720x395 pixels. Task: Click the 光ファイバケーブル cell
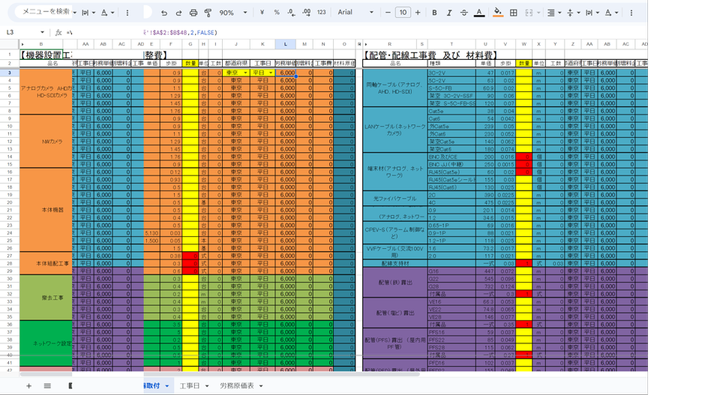point(395,198)
